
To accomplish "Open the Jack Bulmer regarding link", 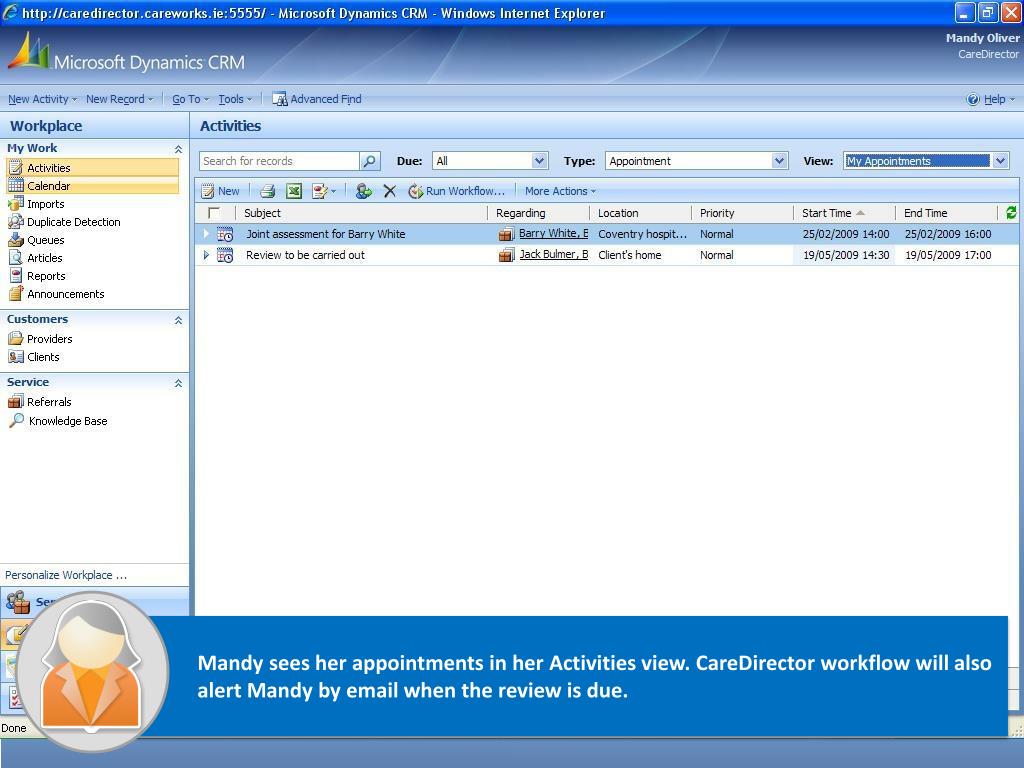I will coord(553,254).
